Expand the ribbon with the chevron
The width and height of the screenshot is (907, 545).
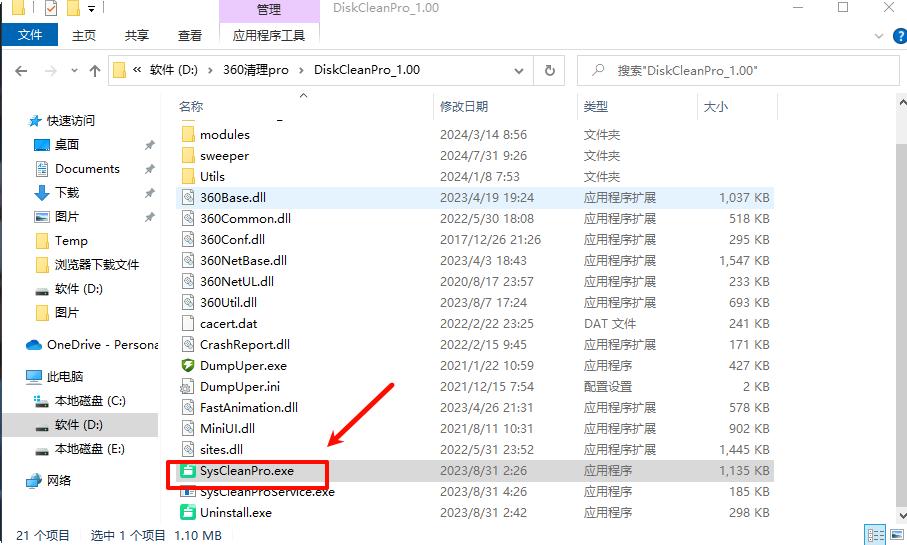click(x=879, y=36)
